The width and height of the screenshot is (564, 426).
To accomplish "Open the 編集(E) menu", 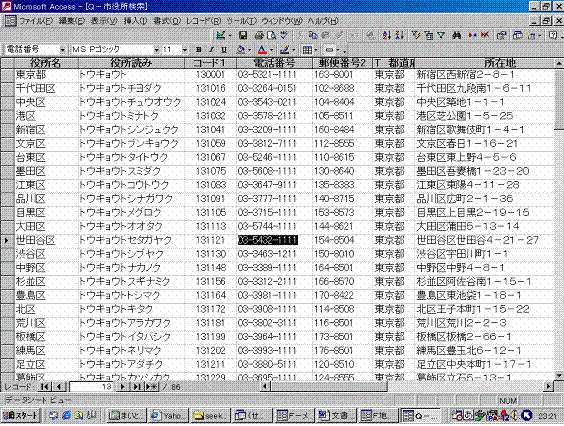I will (72, 21).
